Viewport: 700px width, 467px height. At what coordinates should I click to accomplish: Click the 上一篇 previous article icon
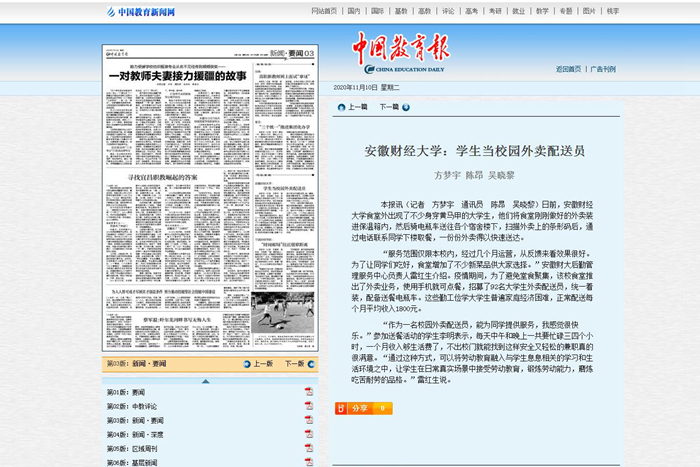coord(340,107)
